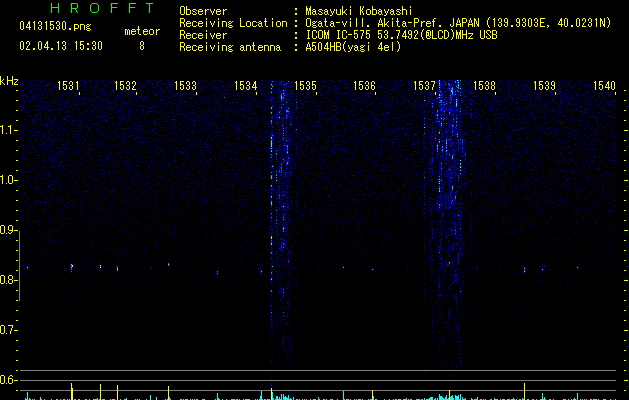
Task: Click the meteor label
Action: coord(142,31)
